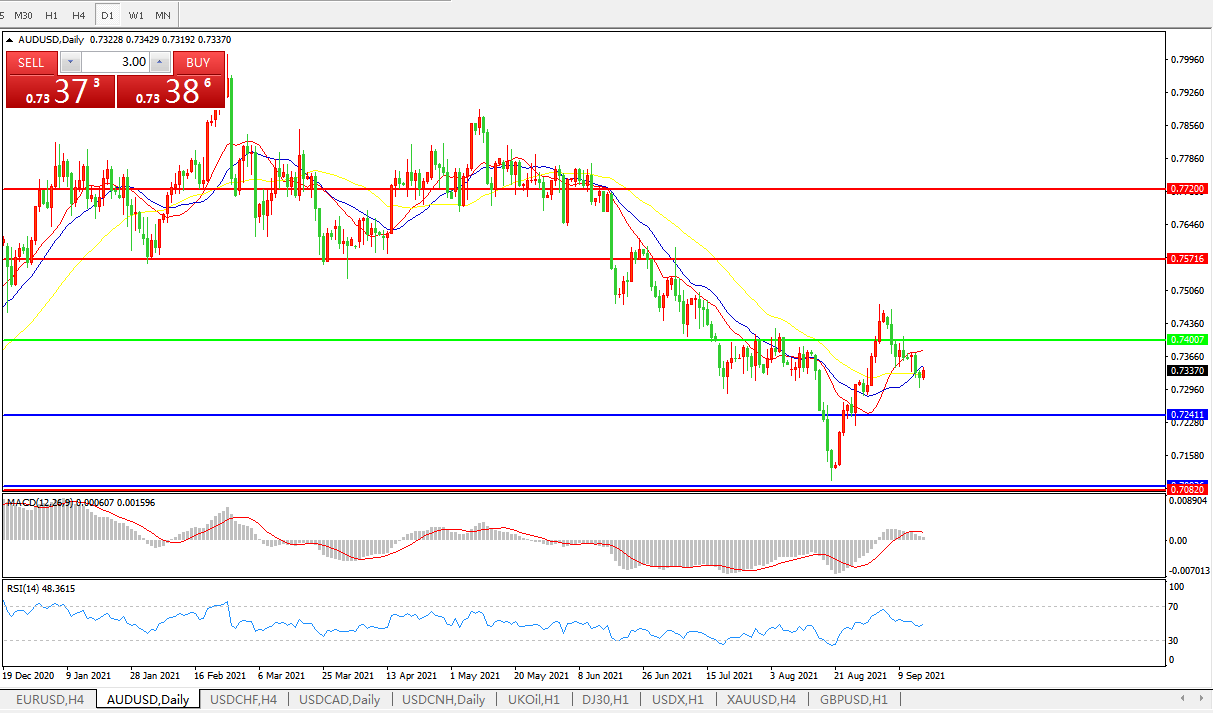The height and width of the screenshot is (713, 1213).
Task: Select the W1 weekly timeframe
Action: coord(136,15)
